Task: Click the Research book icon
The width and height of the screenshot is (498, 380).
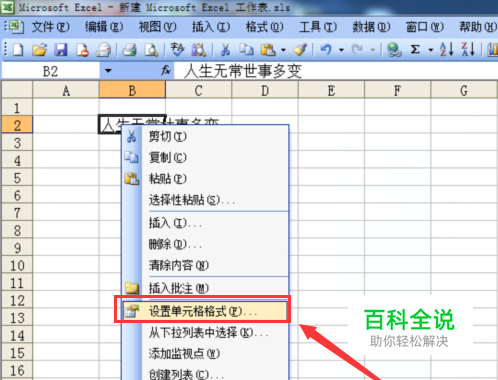Action: [x=199, y=50]
